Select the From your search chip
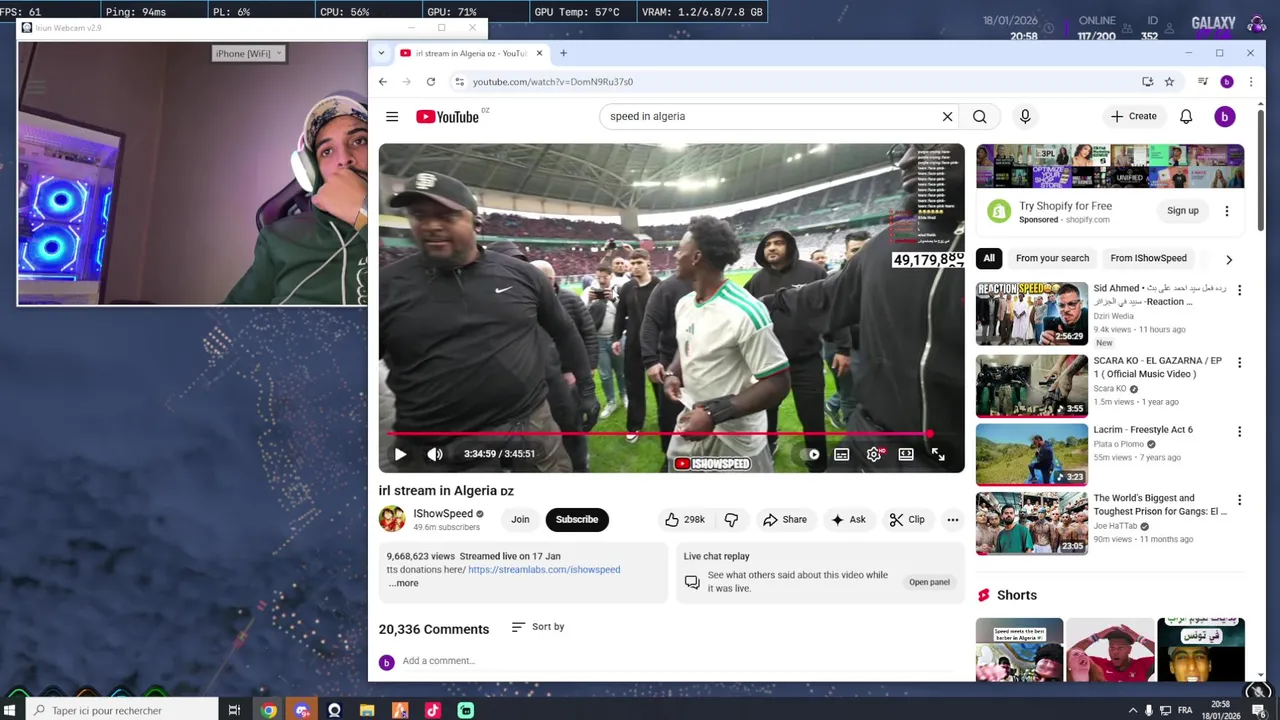This screenshot has width=1280, height=720. click(x=1052, y=258)
